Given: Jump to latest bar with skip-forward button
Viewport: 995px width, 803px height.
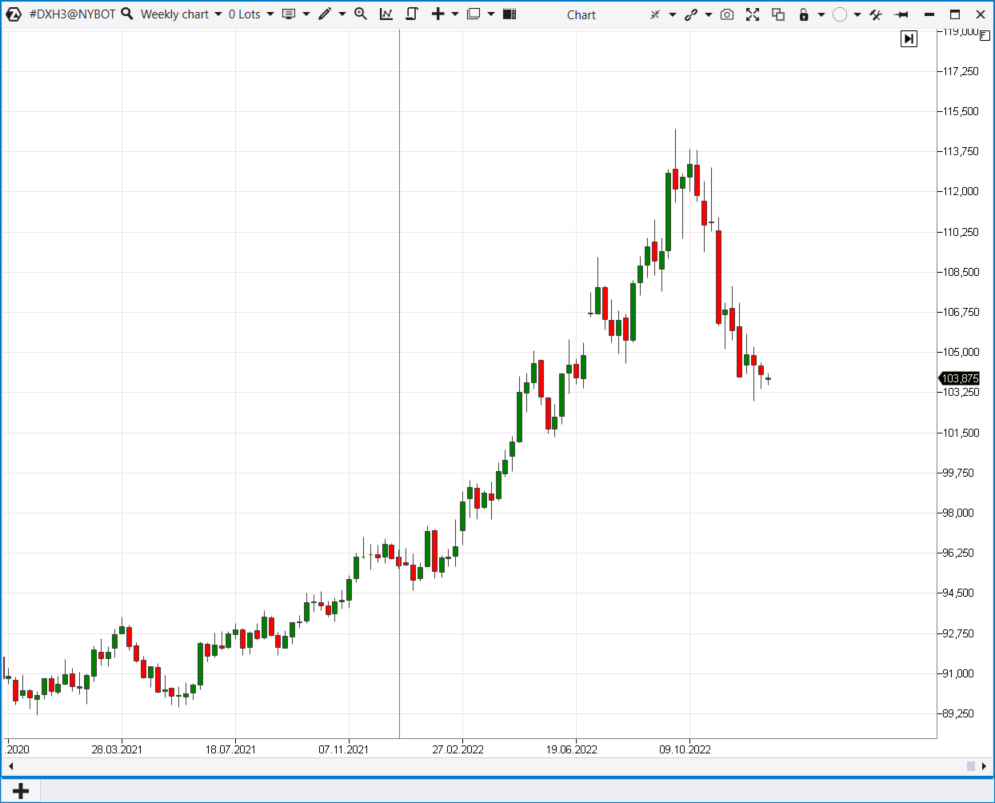Looking at the screenshot, I should 908,39.
